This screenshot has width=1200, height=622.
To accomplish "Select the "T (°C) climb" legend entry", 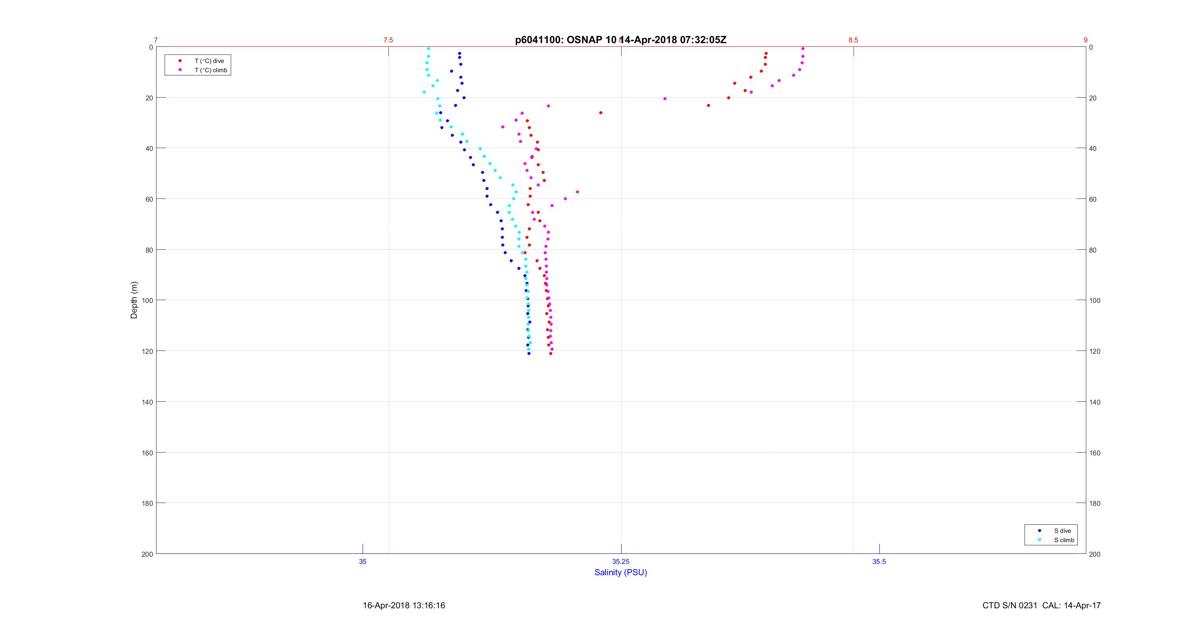I will tap(211, 70).
